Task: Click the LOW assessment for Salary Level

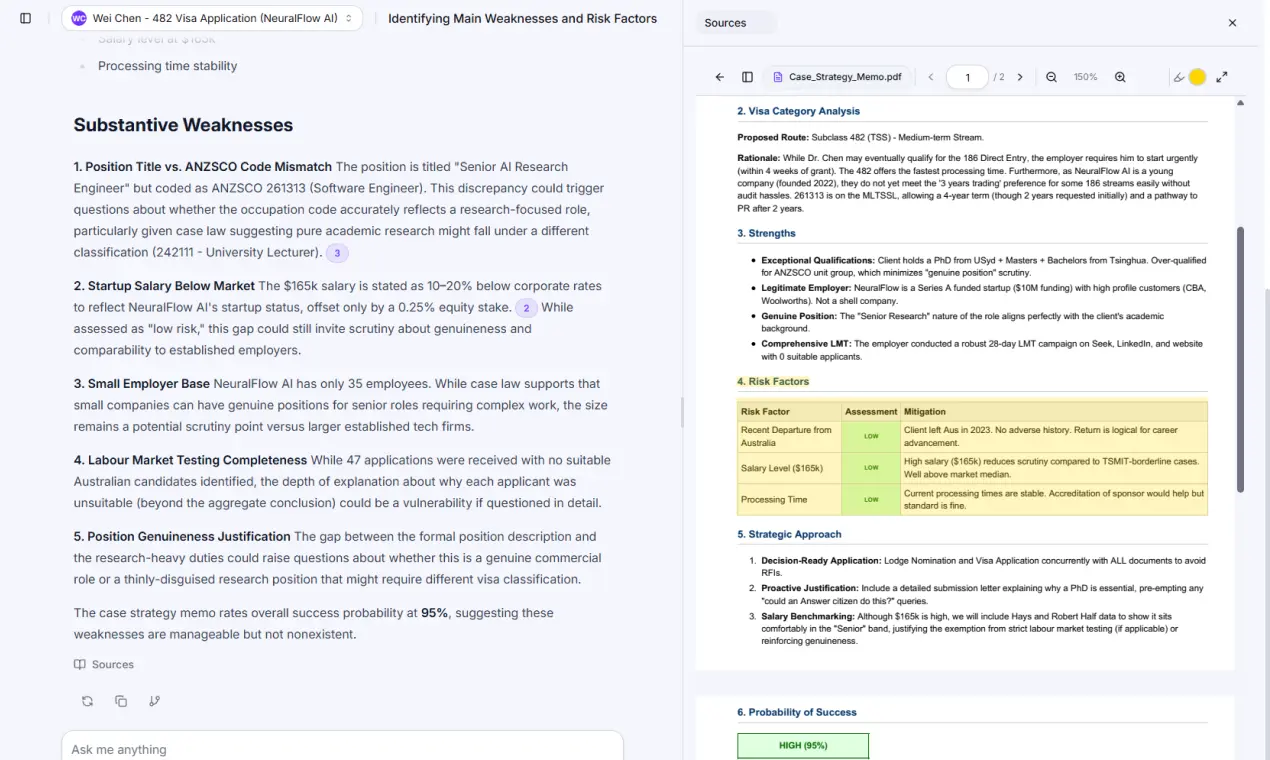Action: pyautogui.click(x=871, y=468)
